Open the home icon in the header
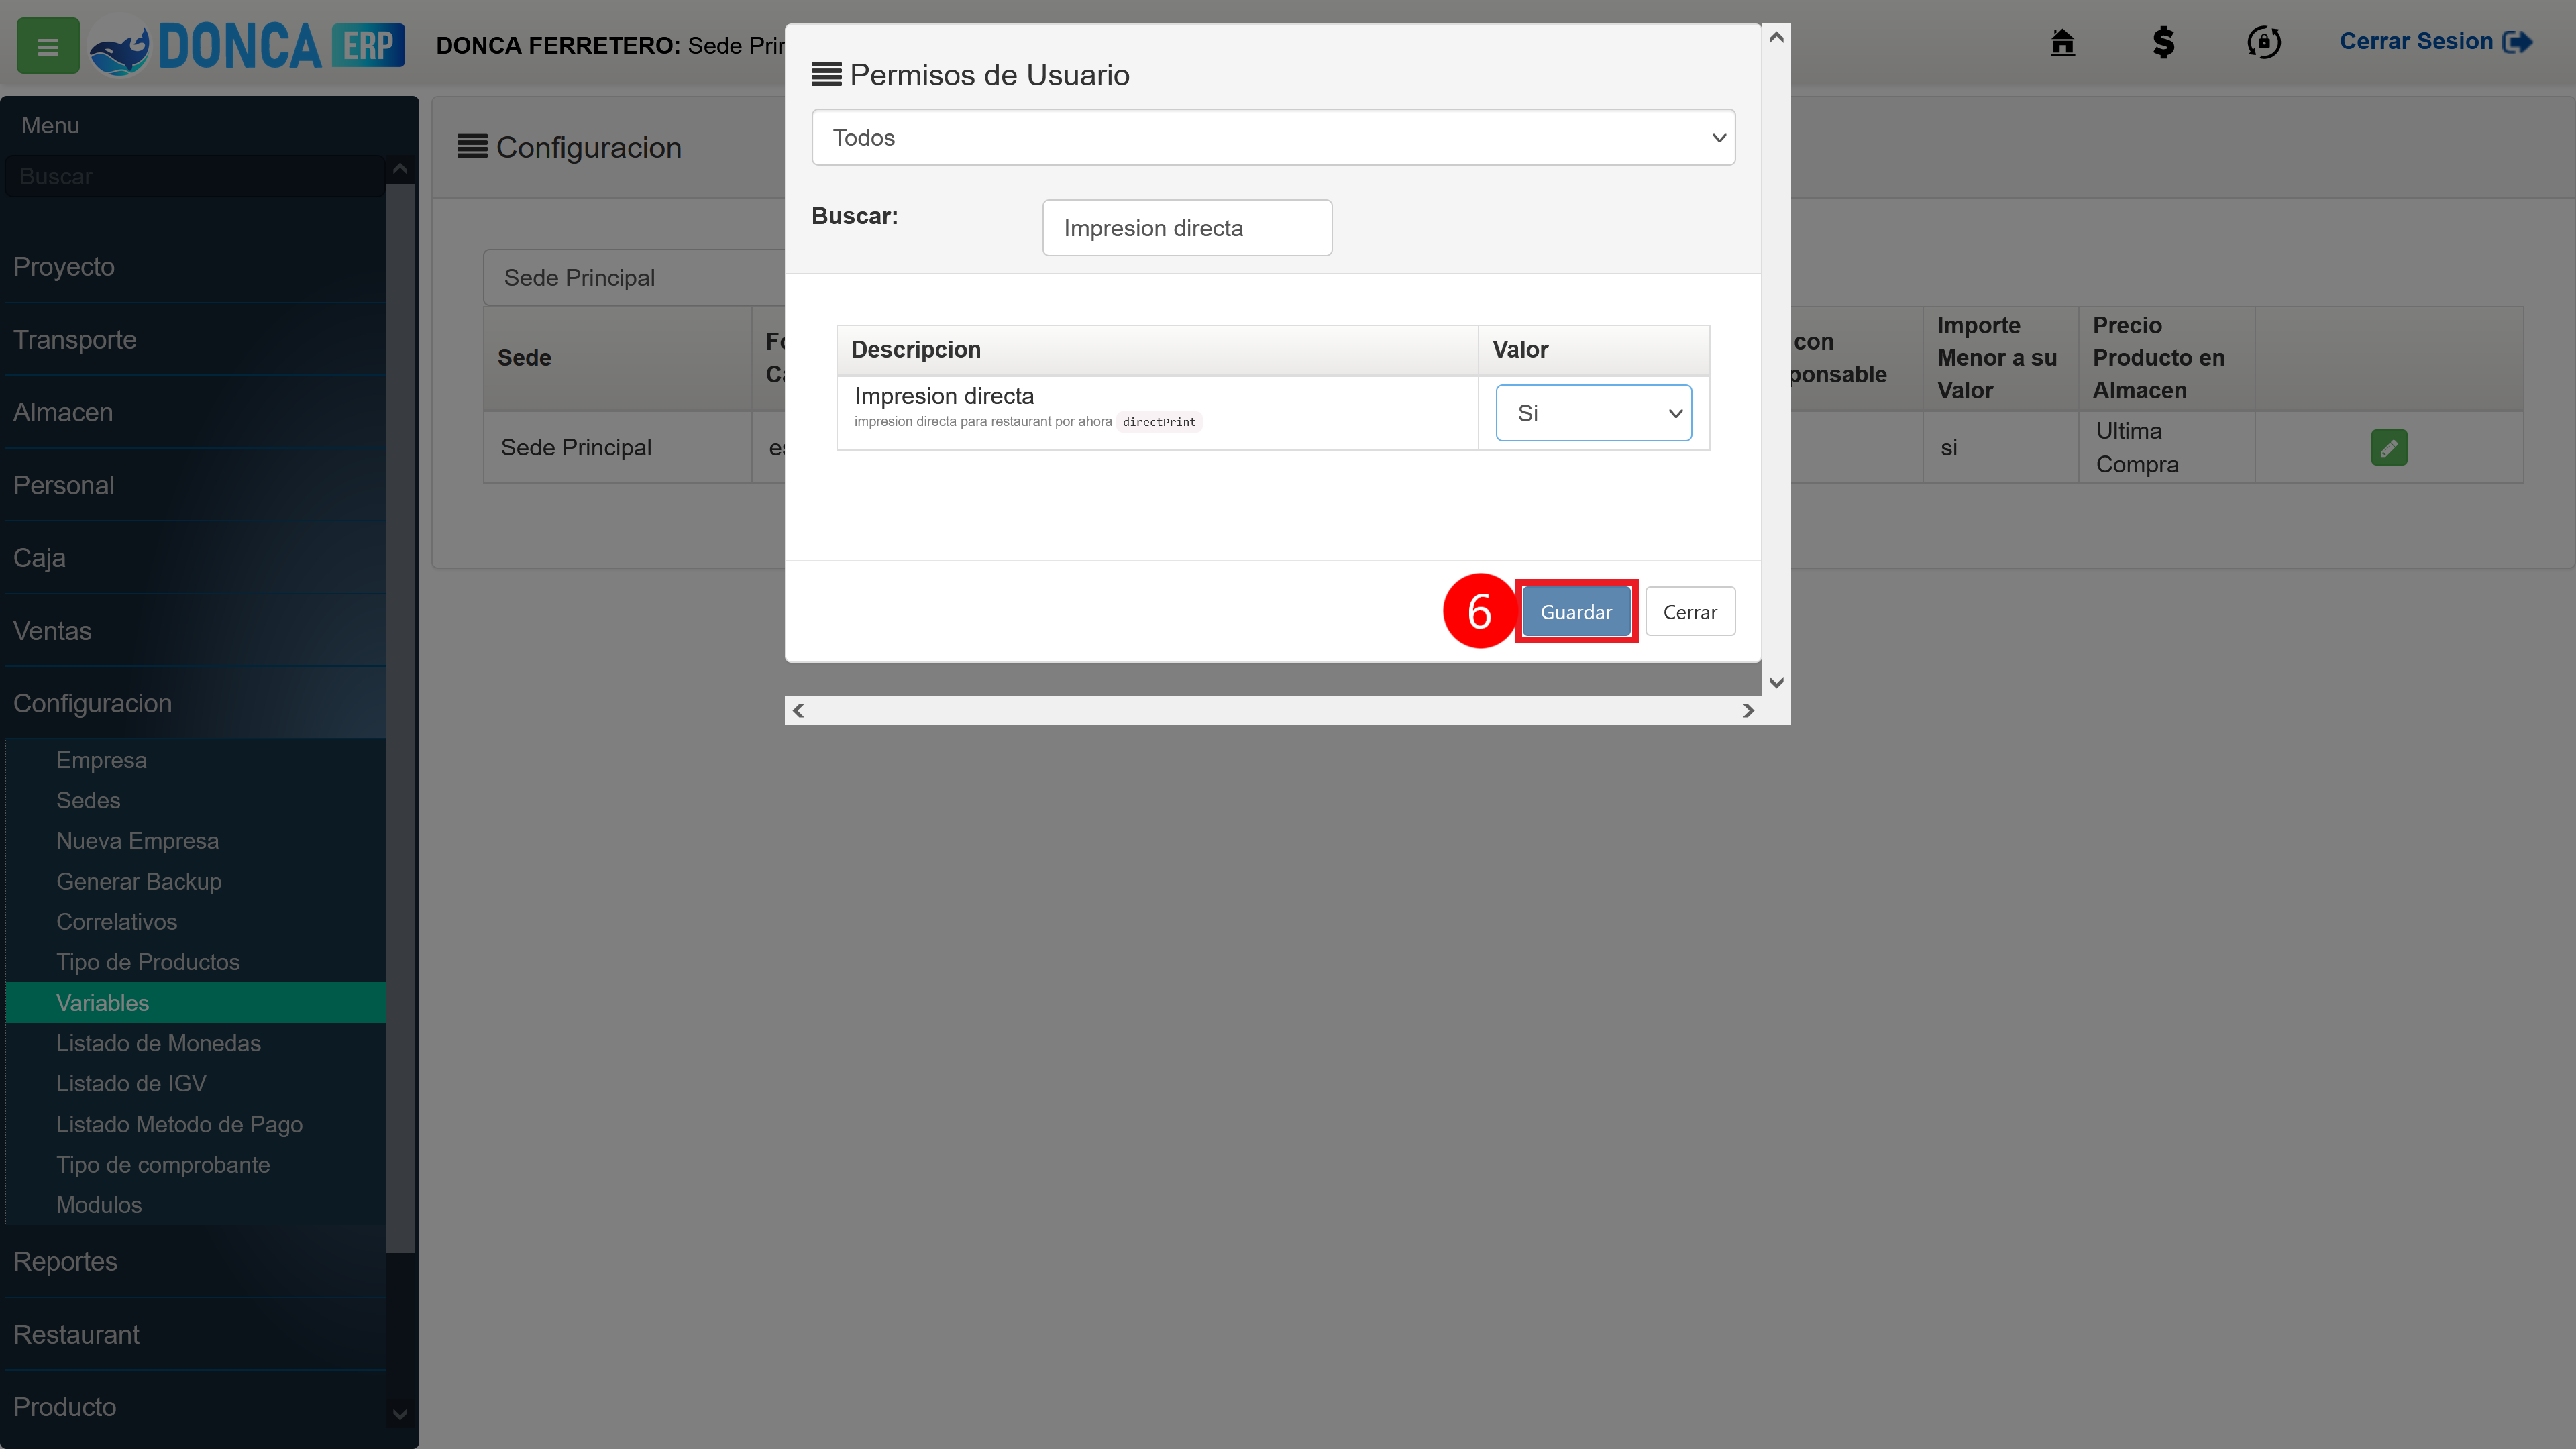The height and width of the screenshot is (1449, 2576). point(2062,42)
